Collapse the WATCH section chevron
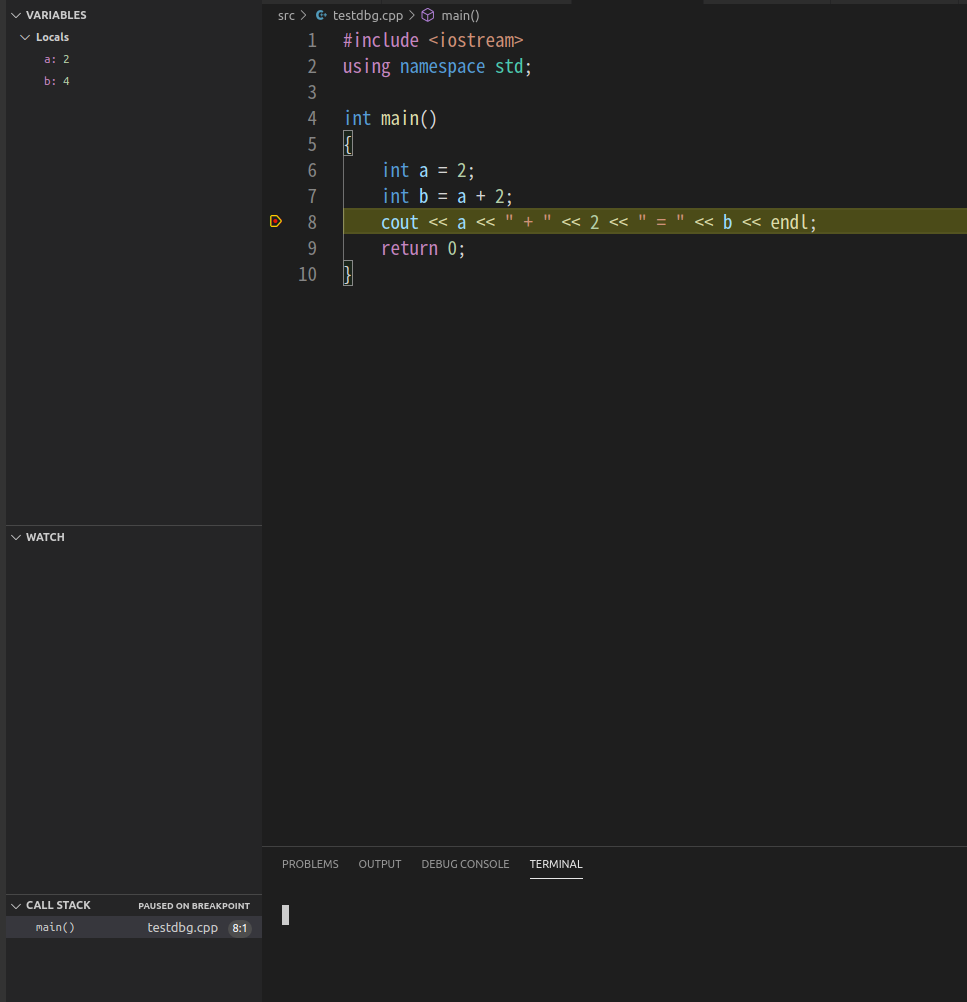This screenshot has height=1002, width=967. point(16,537)
